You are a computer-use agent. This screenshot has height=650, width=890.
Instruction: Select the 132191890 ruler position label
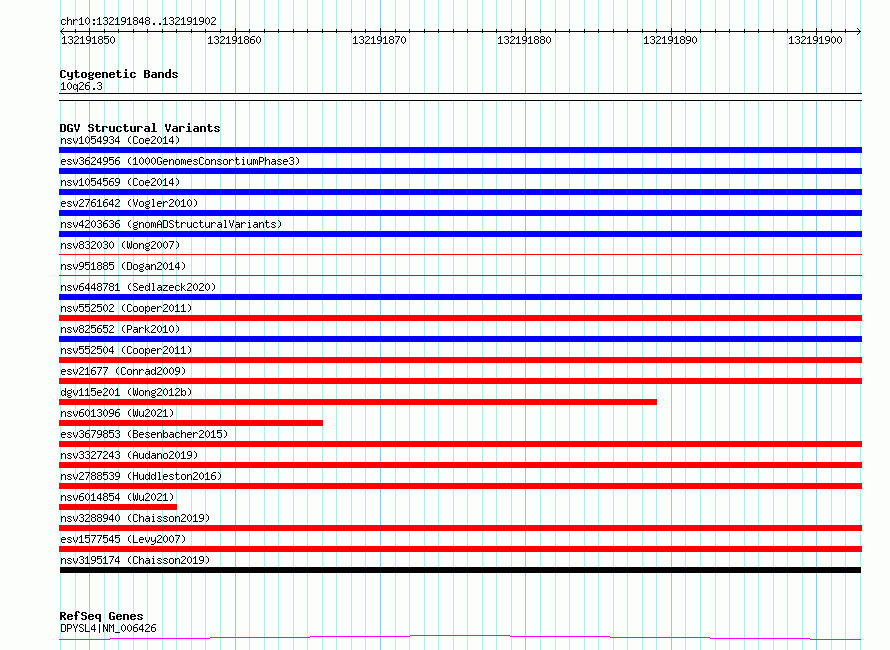[x=670, y=40]
